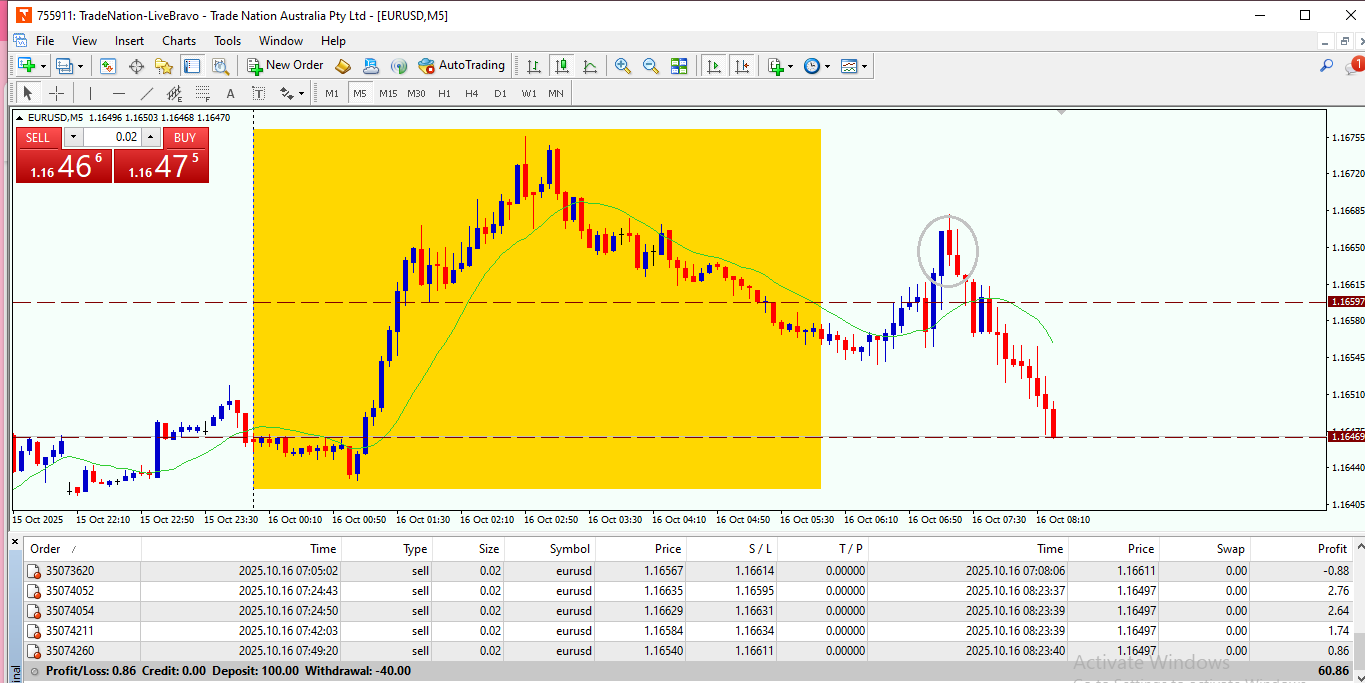This screenshot has height=683, width=1365.
Task: Expand the Templates dropdown arrow
Action: coord(864,66)
